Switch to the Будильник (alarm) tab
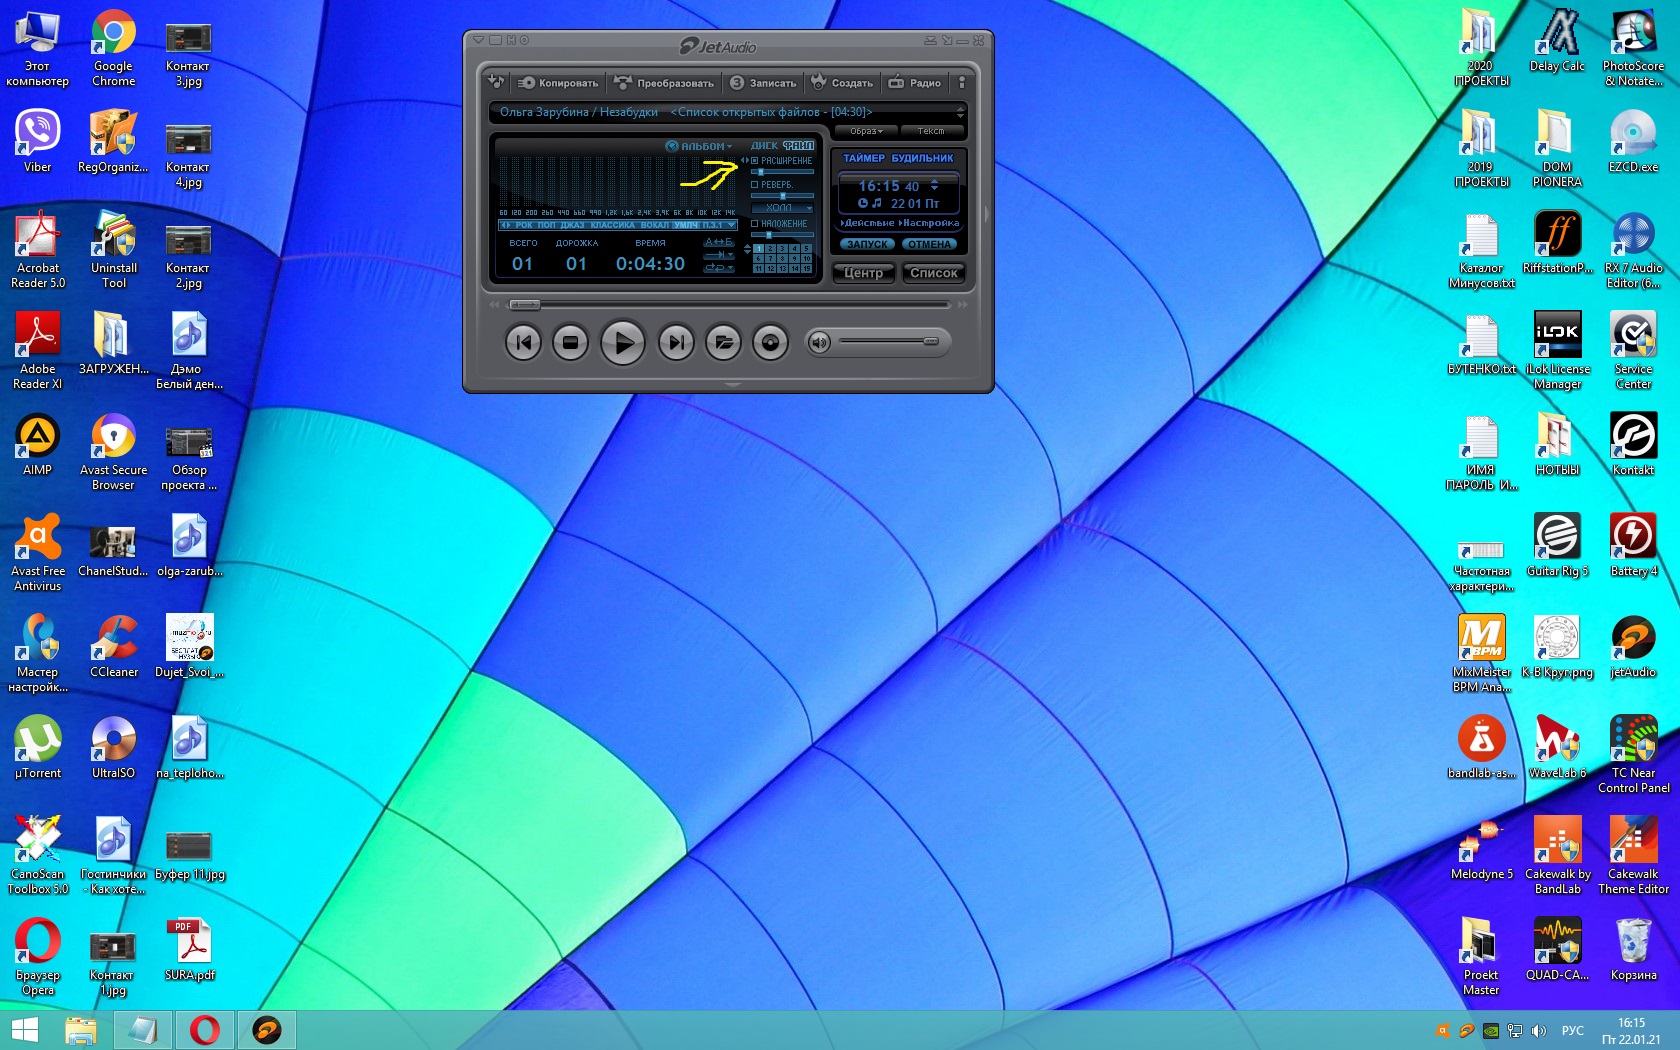The image size is (1680, 1050). click(922, 158)
